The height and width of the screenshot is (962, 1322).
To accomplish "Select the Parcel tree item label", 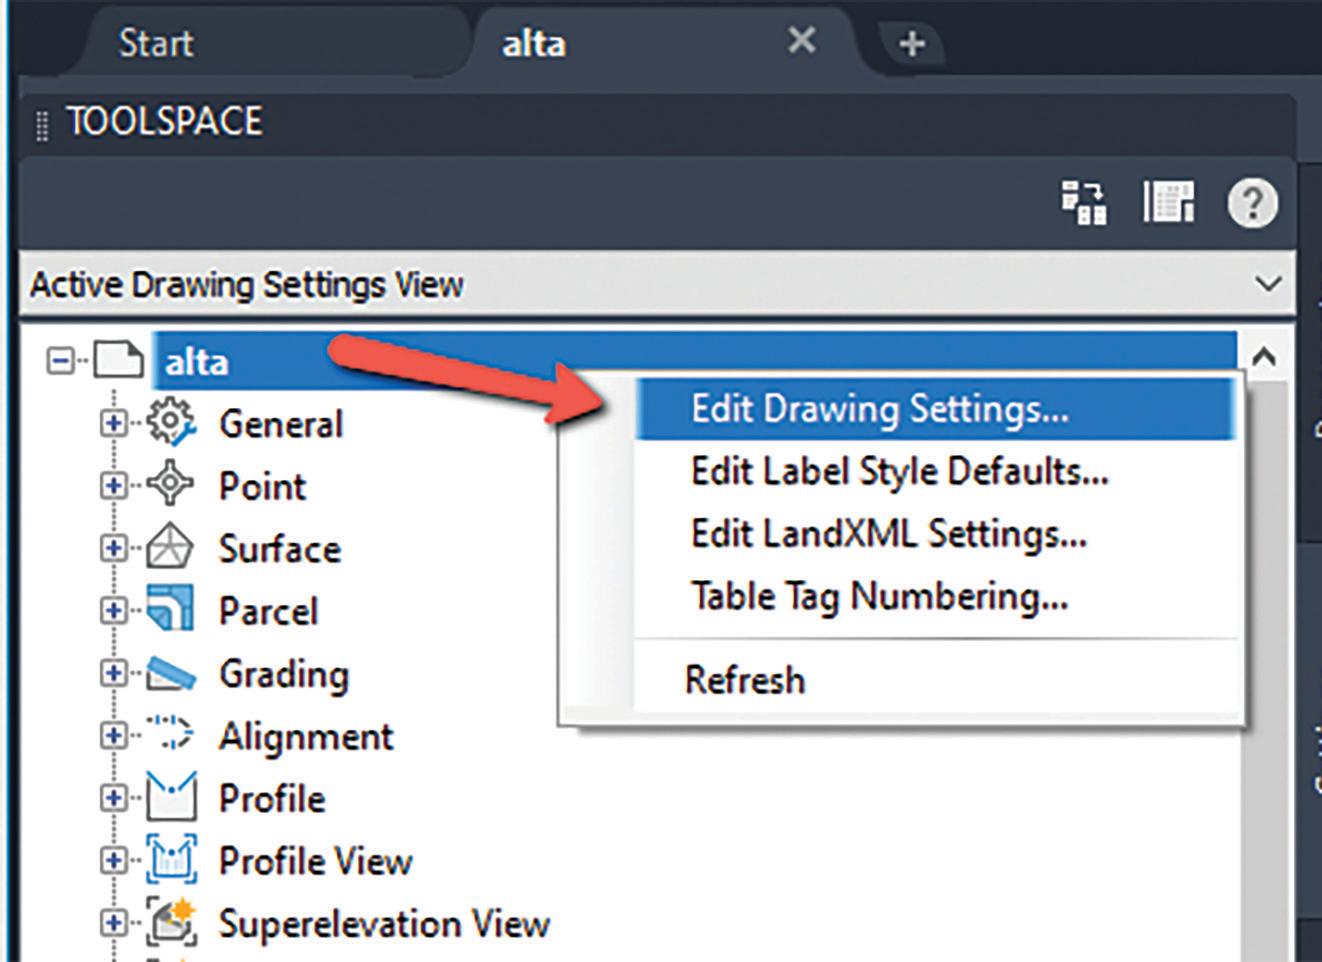I will (x=268, y=611).
